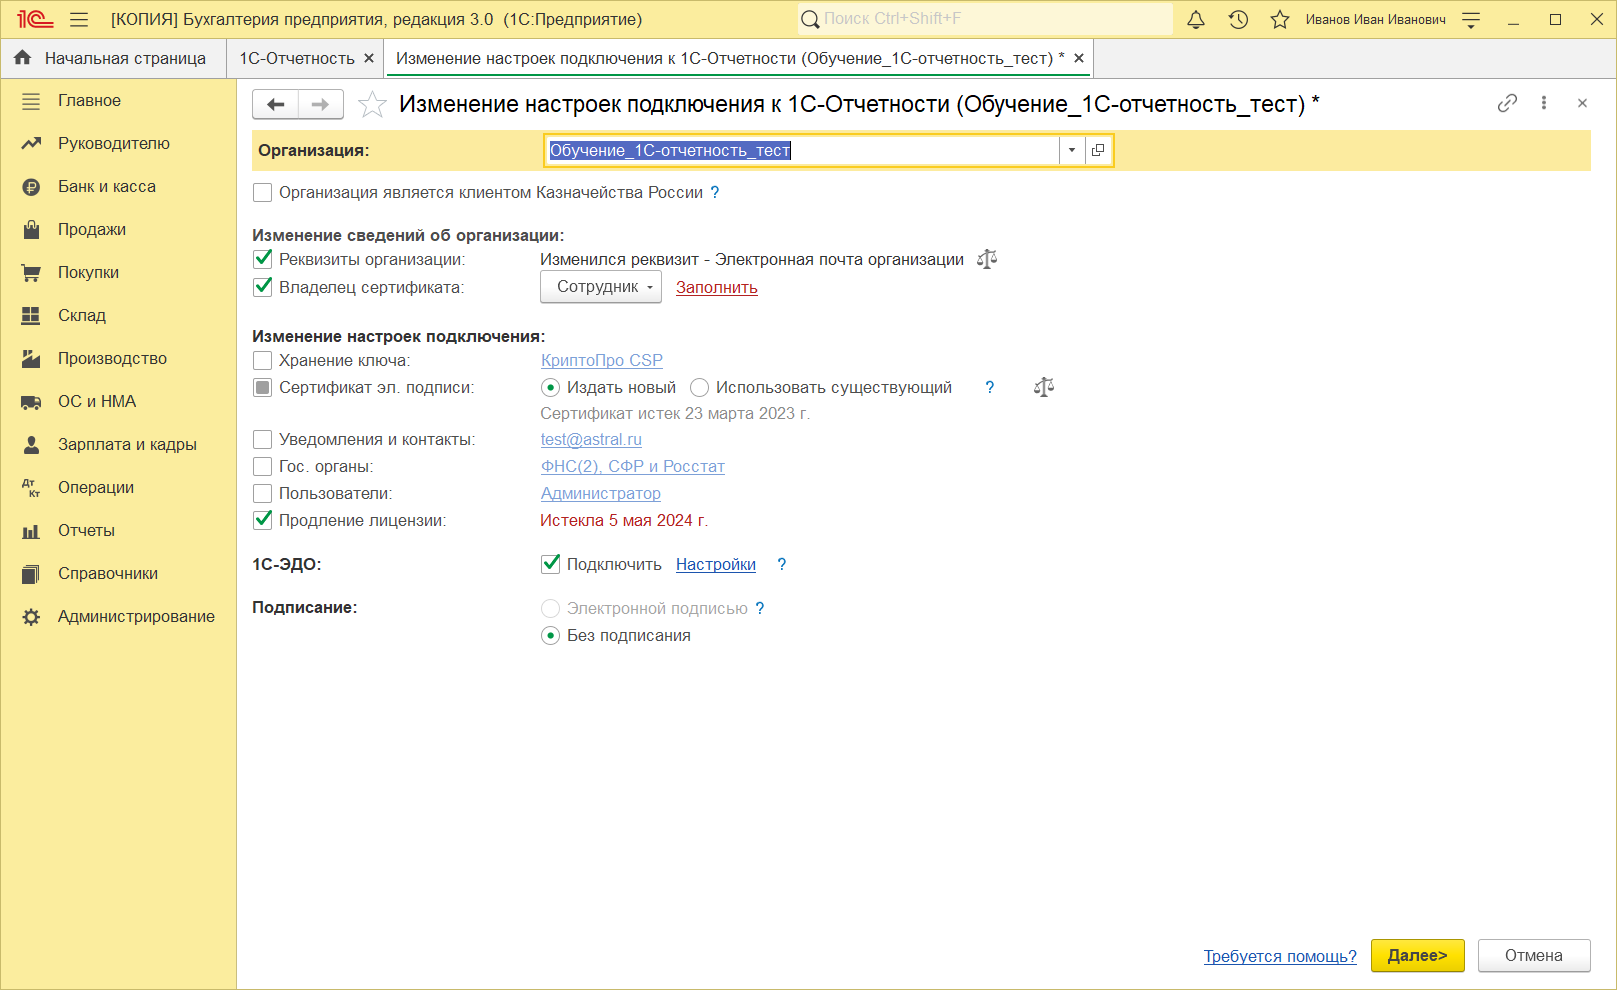This screenshot has height=990, width=1617.
Task: Copy link to this form icon
Action: click(1507, 103)
